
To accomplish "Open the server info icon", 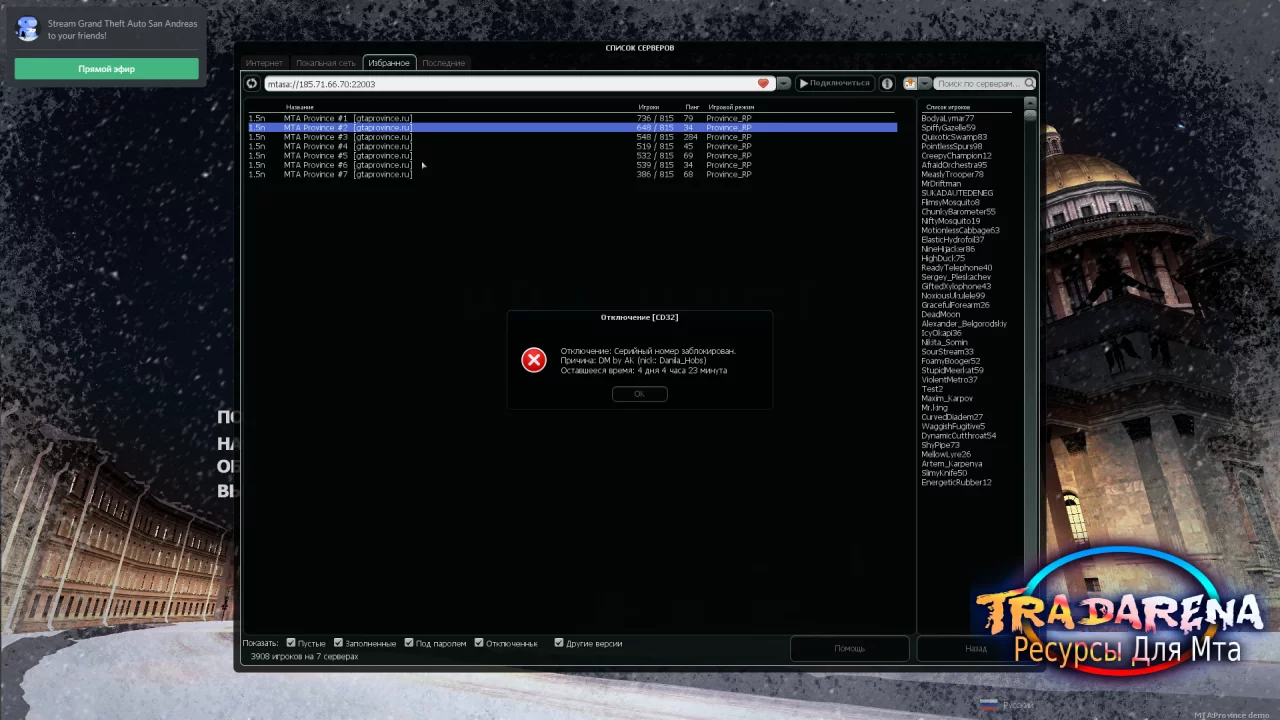I will (x=887, y=84).
